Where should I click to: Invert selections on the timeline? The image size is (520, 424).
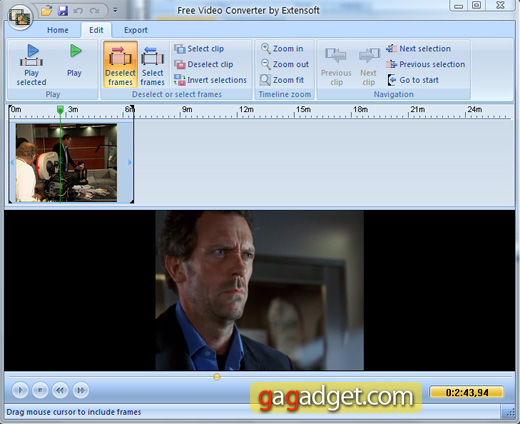[210, 80]
